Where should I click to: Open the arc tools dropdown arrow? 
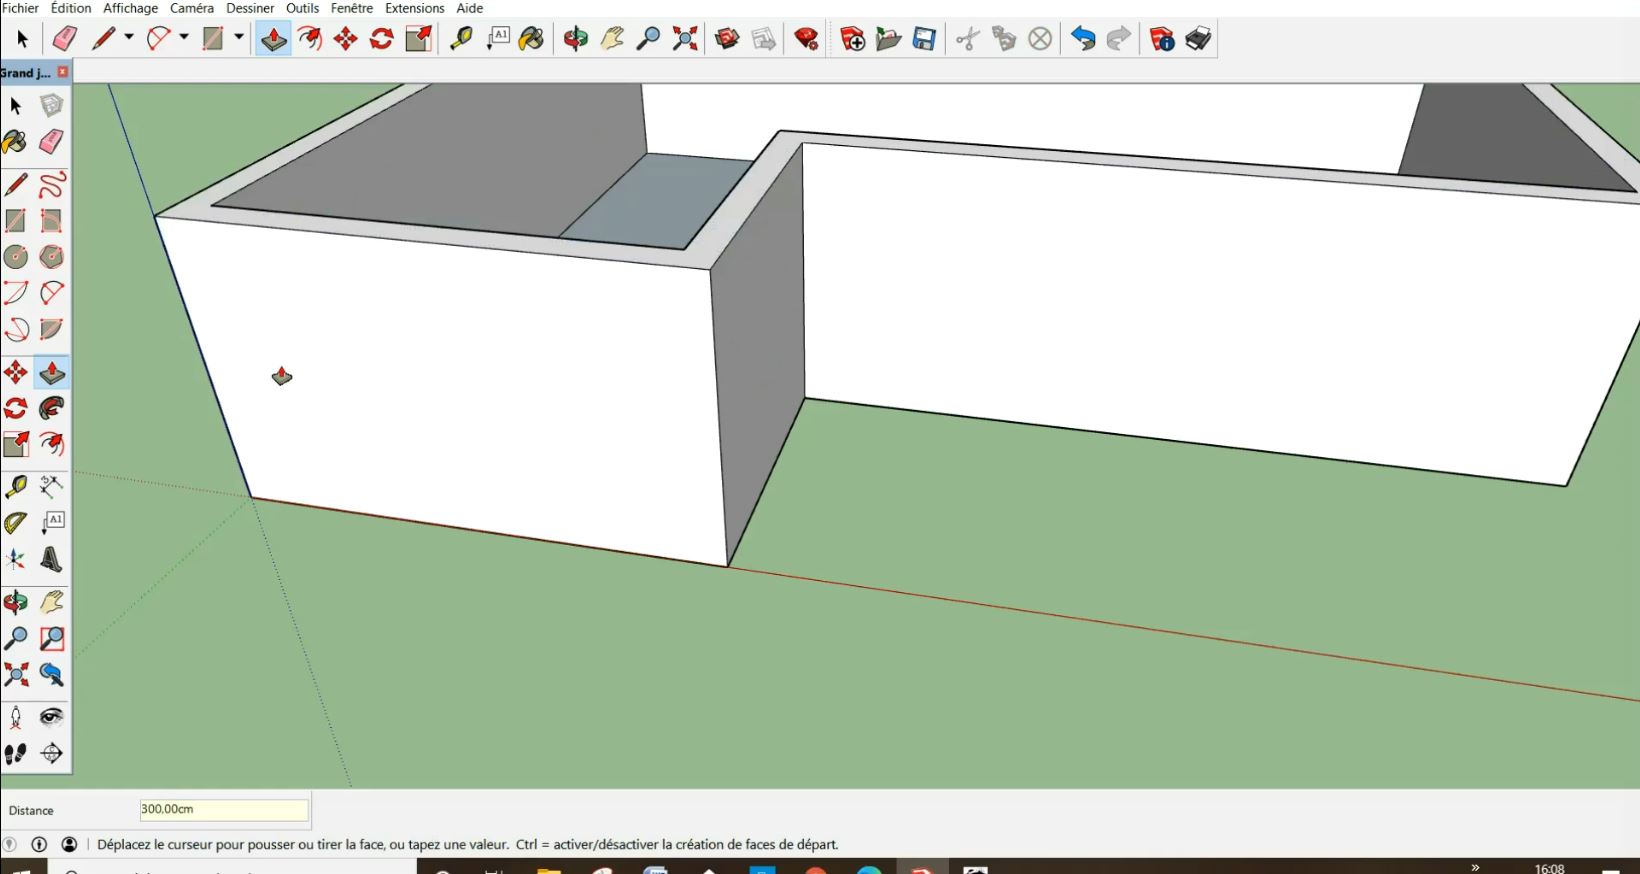pyautogui.click(x=184, y=38)
